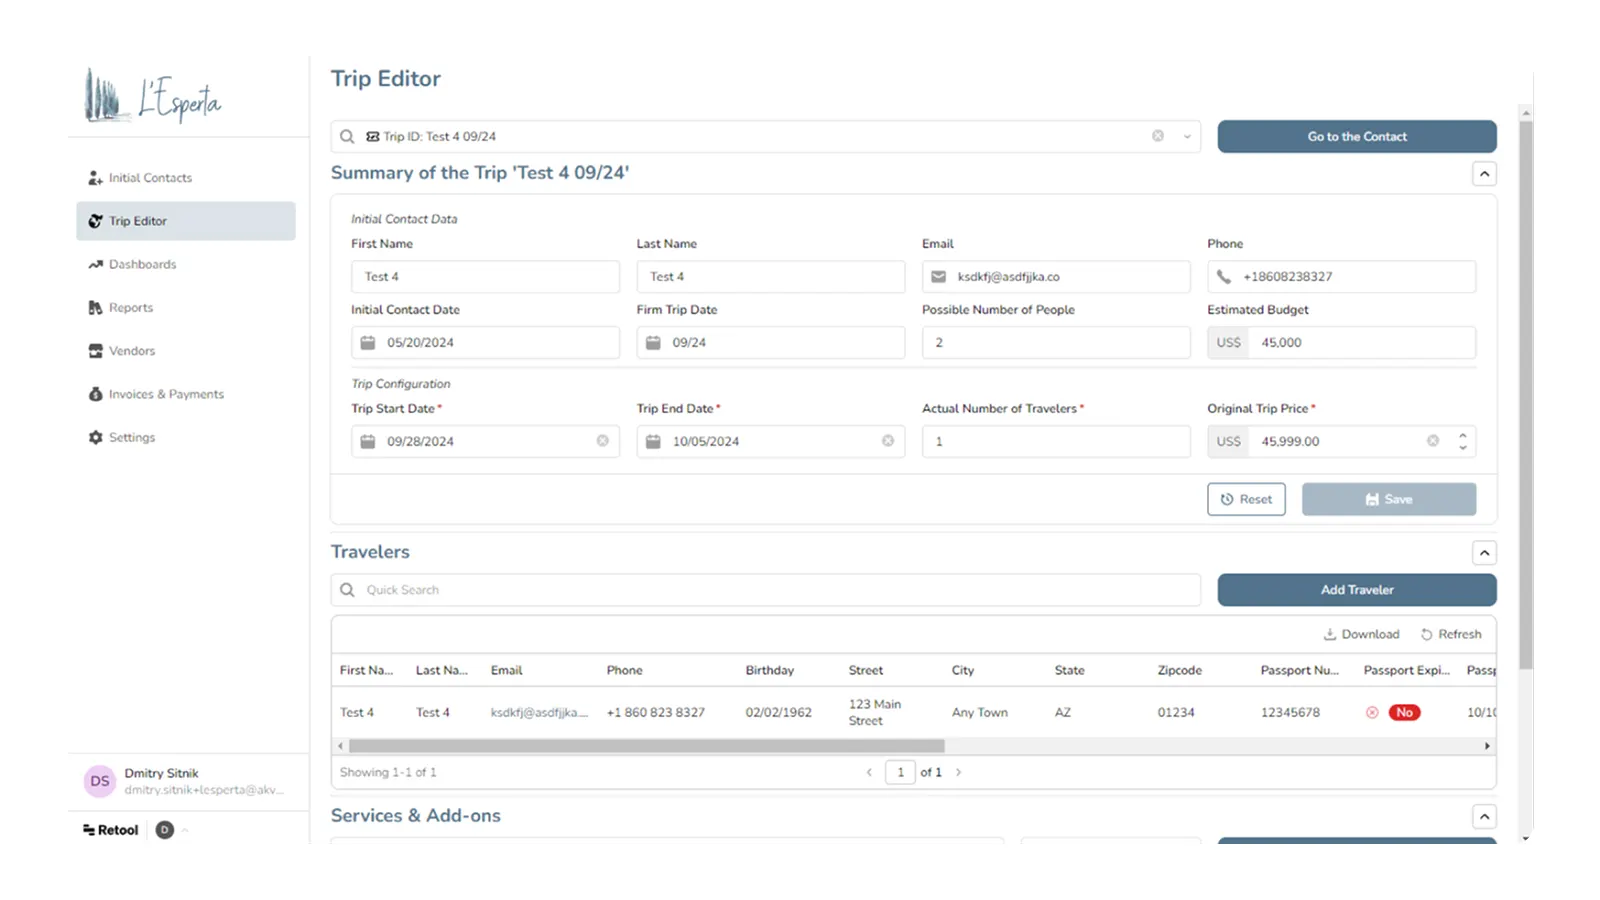Click the ksdkfj@asdfjjka email link in the table

(x=539, y=713)
